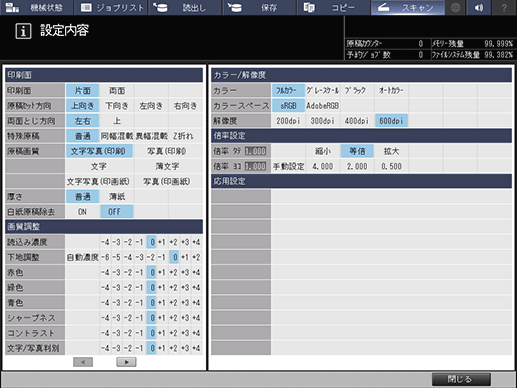Select 等倍 full size magnification
Screen dimensions: 517x388
pos(357,151)
